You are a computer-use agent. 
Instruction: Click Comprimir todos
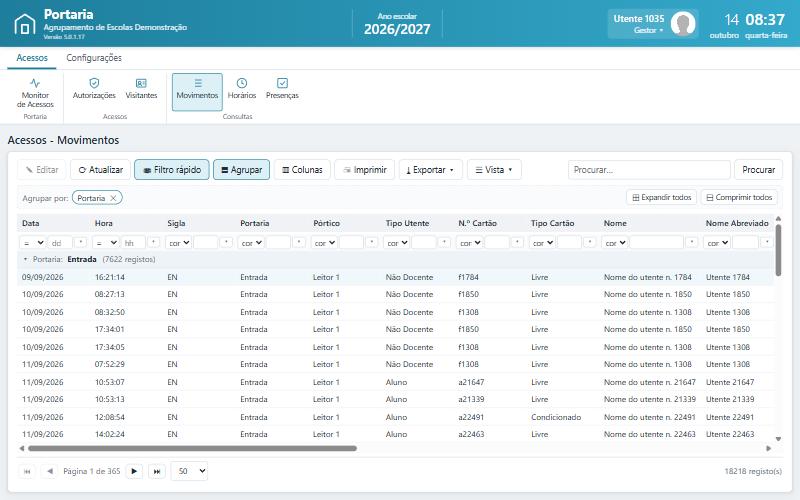click(x=739, y=197)
